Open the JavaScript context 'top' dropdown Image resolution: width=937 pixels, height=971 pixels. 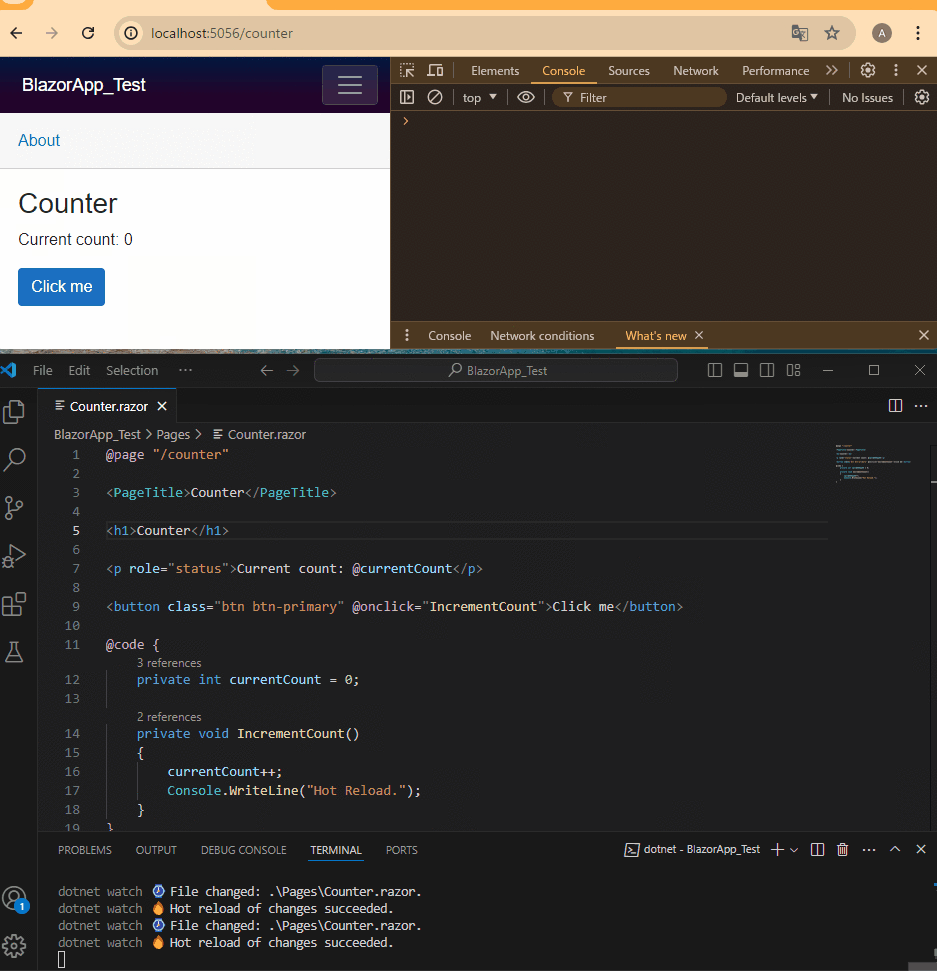click(x=479, y=97)
